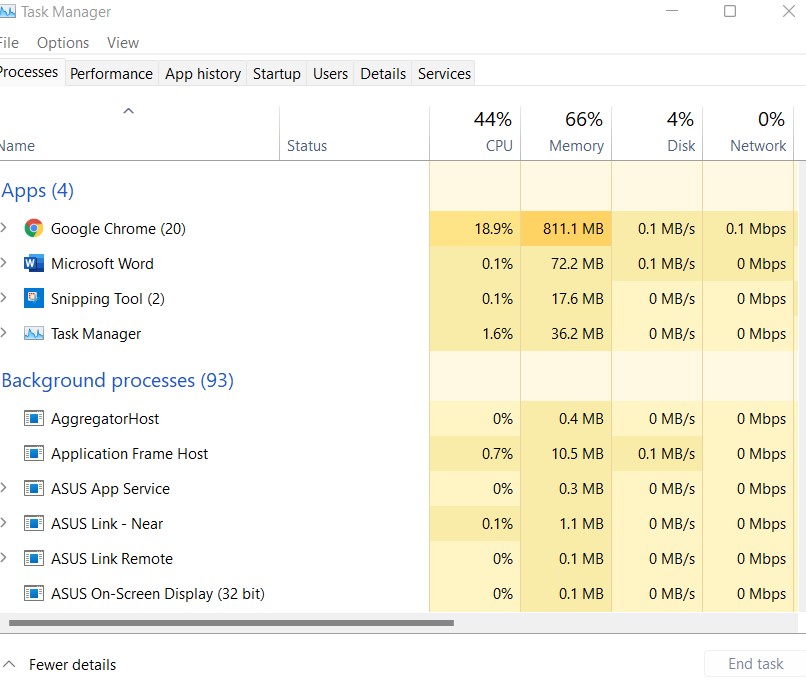Image resolution: width=806 pixels, height=682 pixels.
Task: Select the Microsoft Word process icon
Action: 34,264
